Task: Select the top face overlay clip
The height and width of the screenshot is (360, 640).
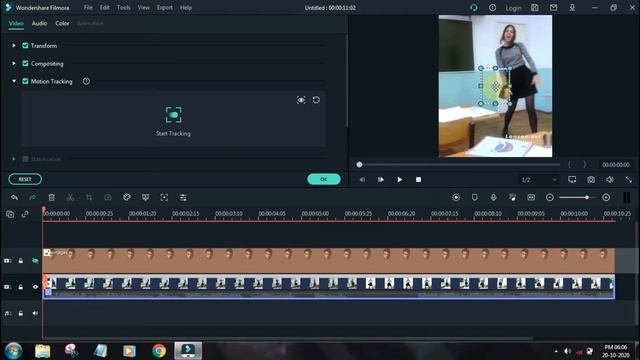Action: [x=329, y=260]
